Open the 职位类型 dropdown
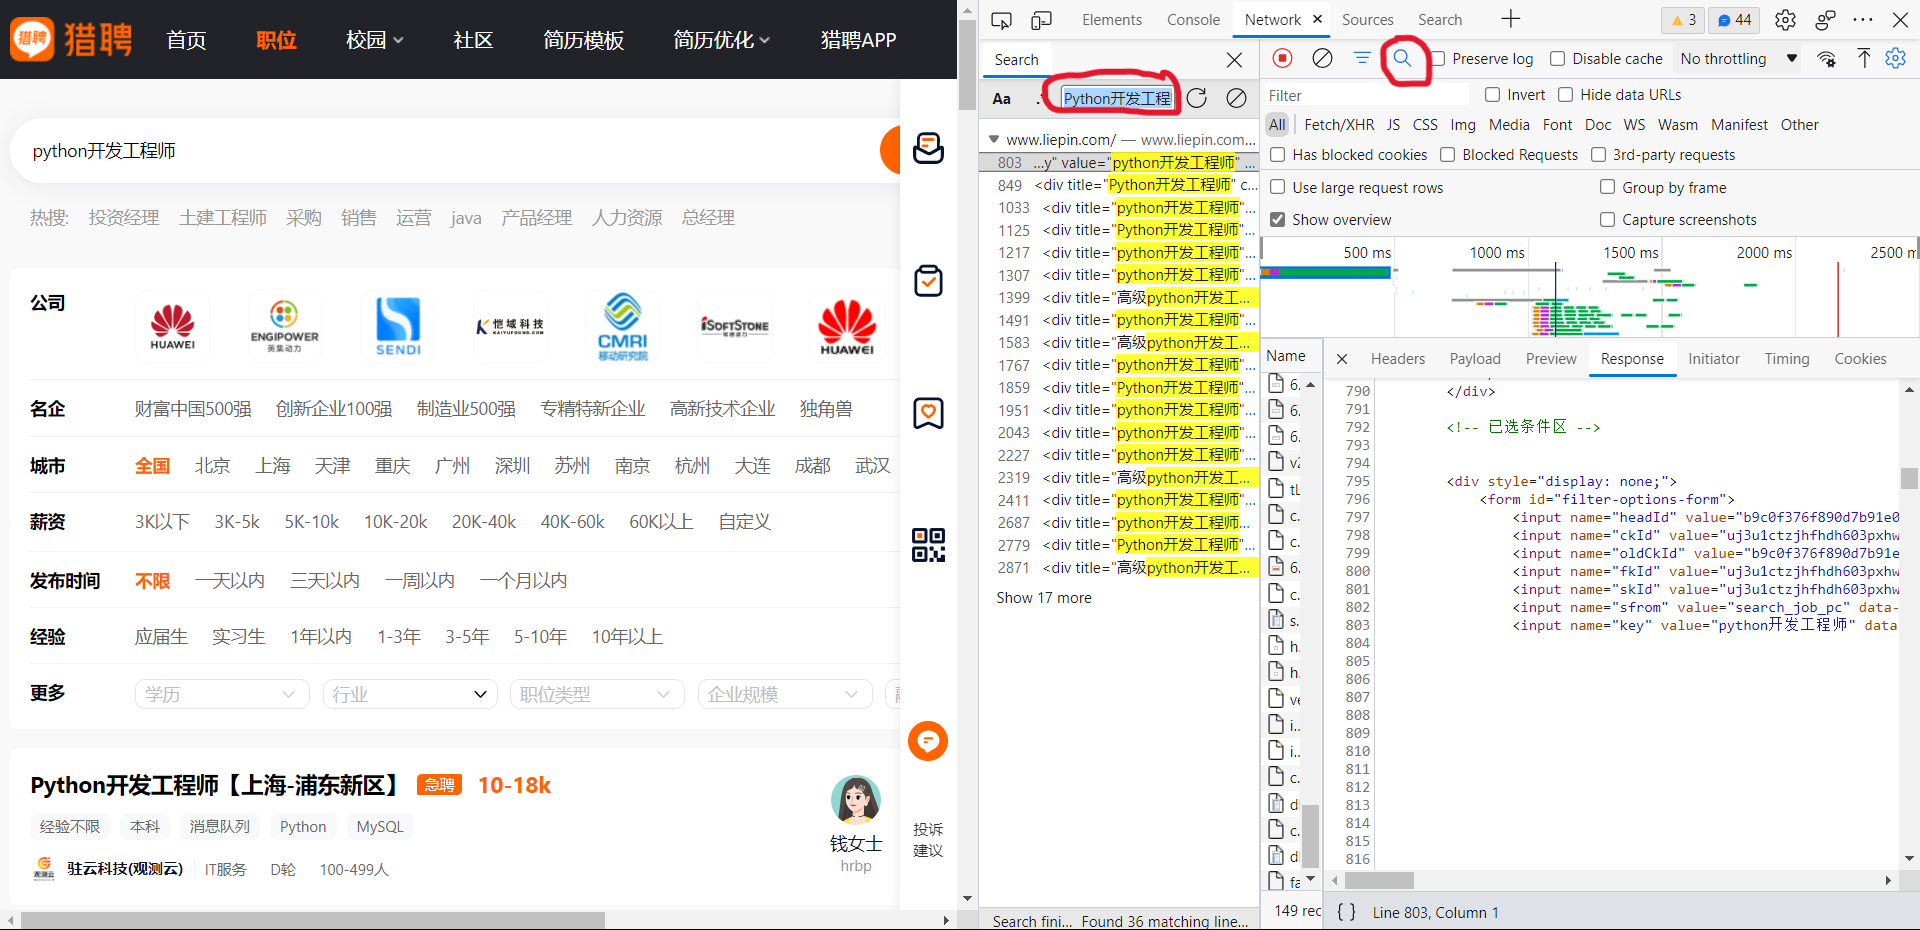Image resolution: width=1920 pixels, height=930 pixels. click(x=597, y=694)
